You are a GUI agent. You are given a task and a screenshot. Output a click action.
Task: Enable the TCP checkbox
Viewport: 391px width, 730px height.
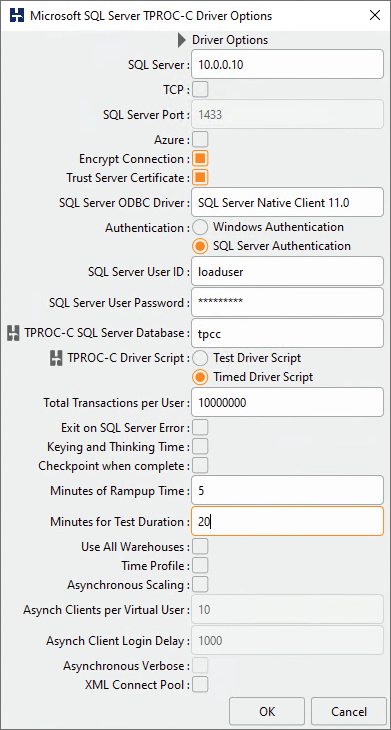(x=200, y=89)
